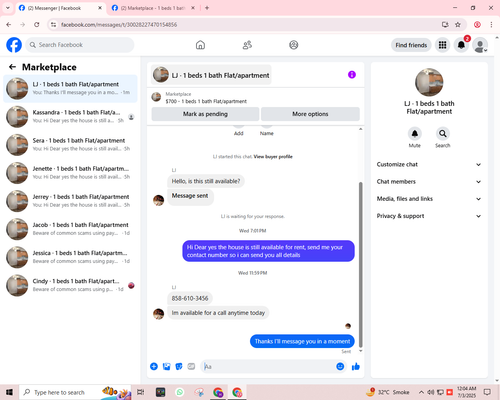
Task: Open Jacob conversation in list
Action: tap(70, 229)
